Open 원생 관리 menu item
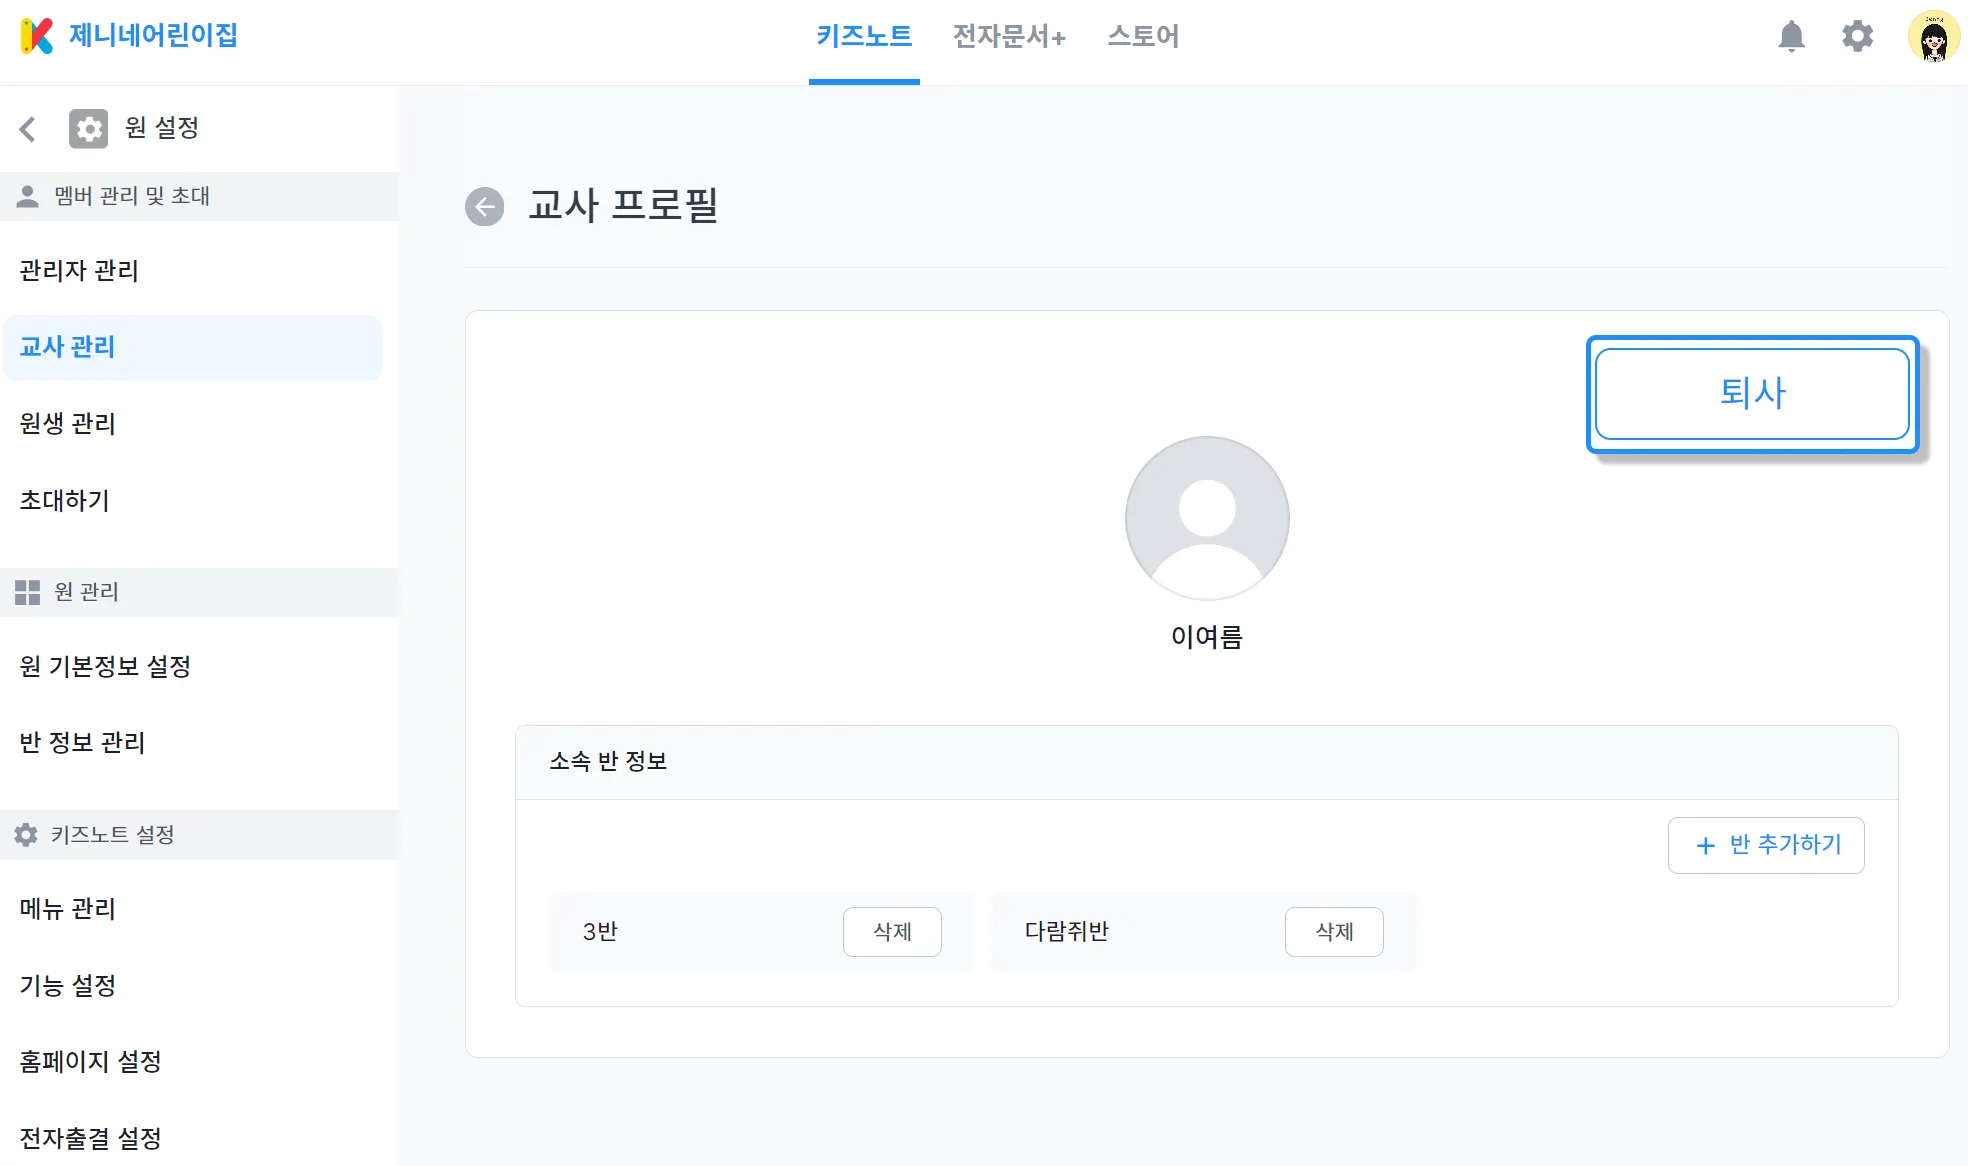 pyautogui.click(x=68, y=424)
